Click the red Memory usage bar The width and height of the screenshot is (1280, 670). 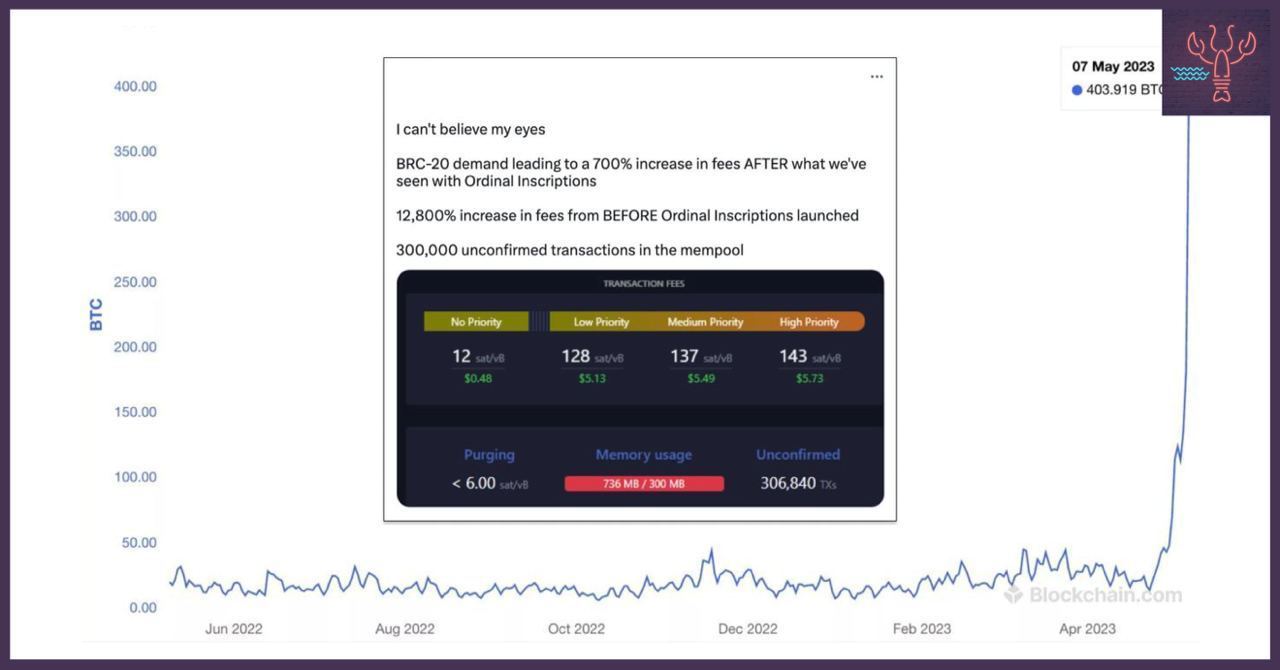coord(644,484)
